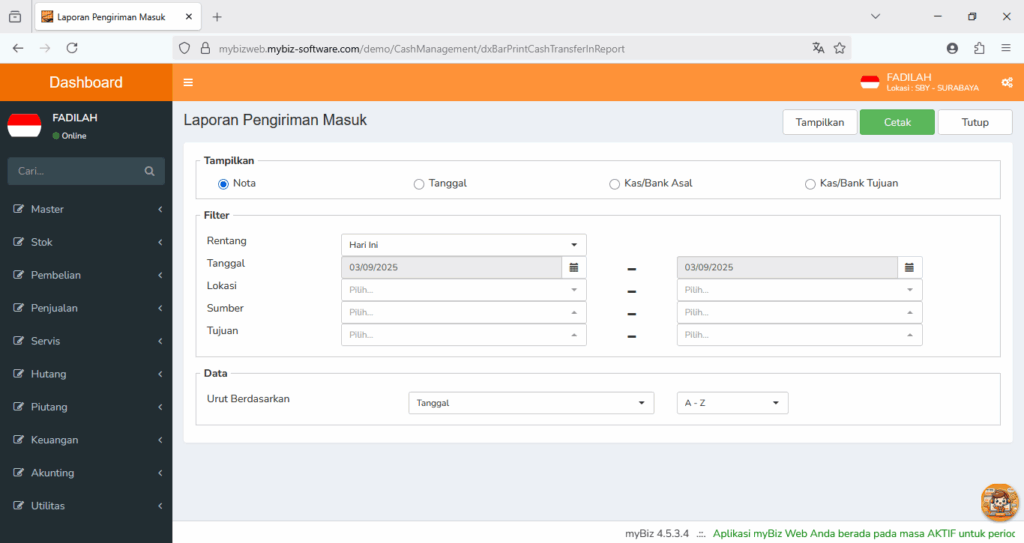Open browser extensions puzzle icon
The height and width of the screenshot is (543, 1024).
pyautogui.click(x=979, y=48)
